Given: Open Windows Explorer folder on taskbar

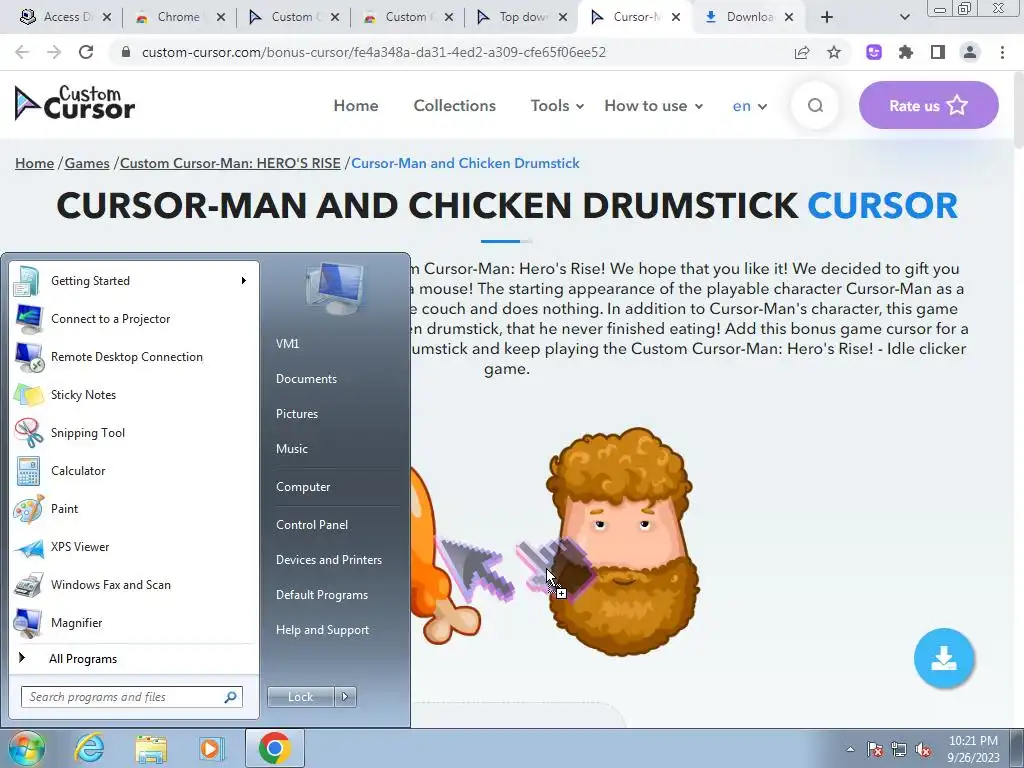Looking at the screenshot, I should (151, 748).
